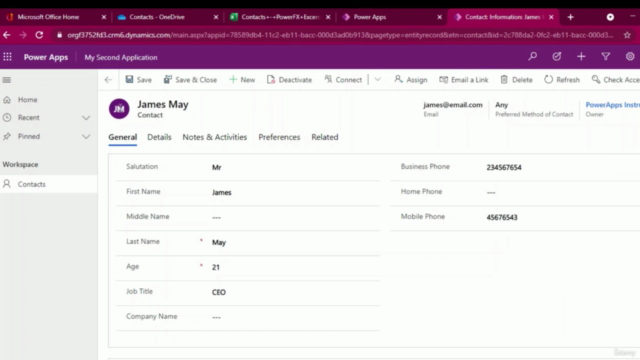Assign the contact to another user
The width and height of the screenshot is (640, 360).
tap(411, 80)
